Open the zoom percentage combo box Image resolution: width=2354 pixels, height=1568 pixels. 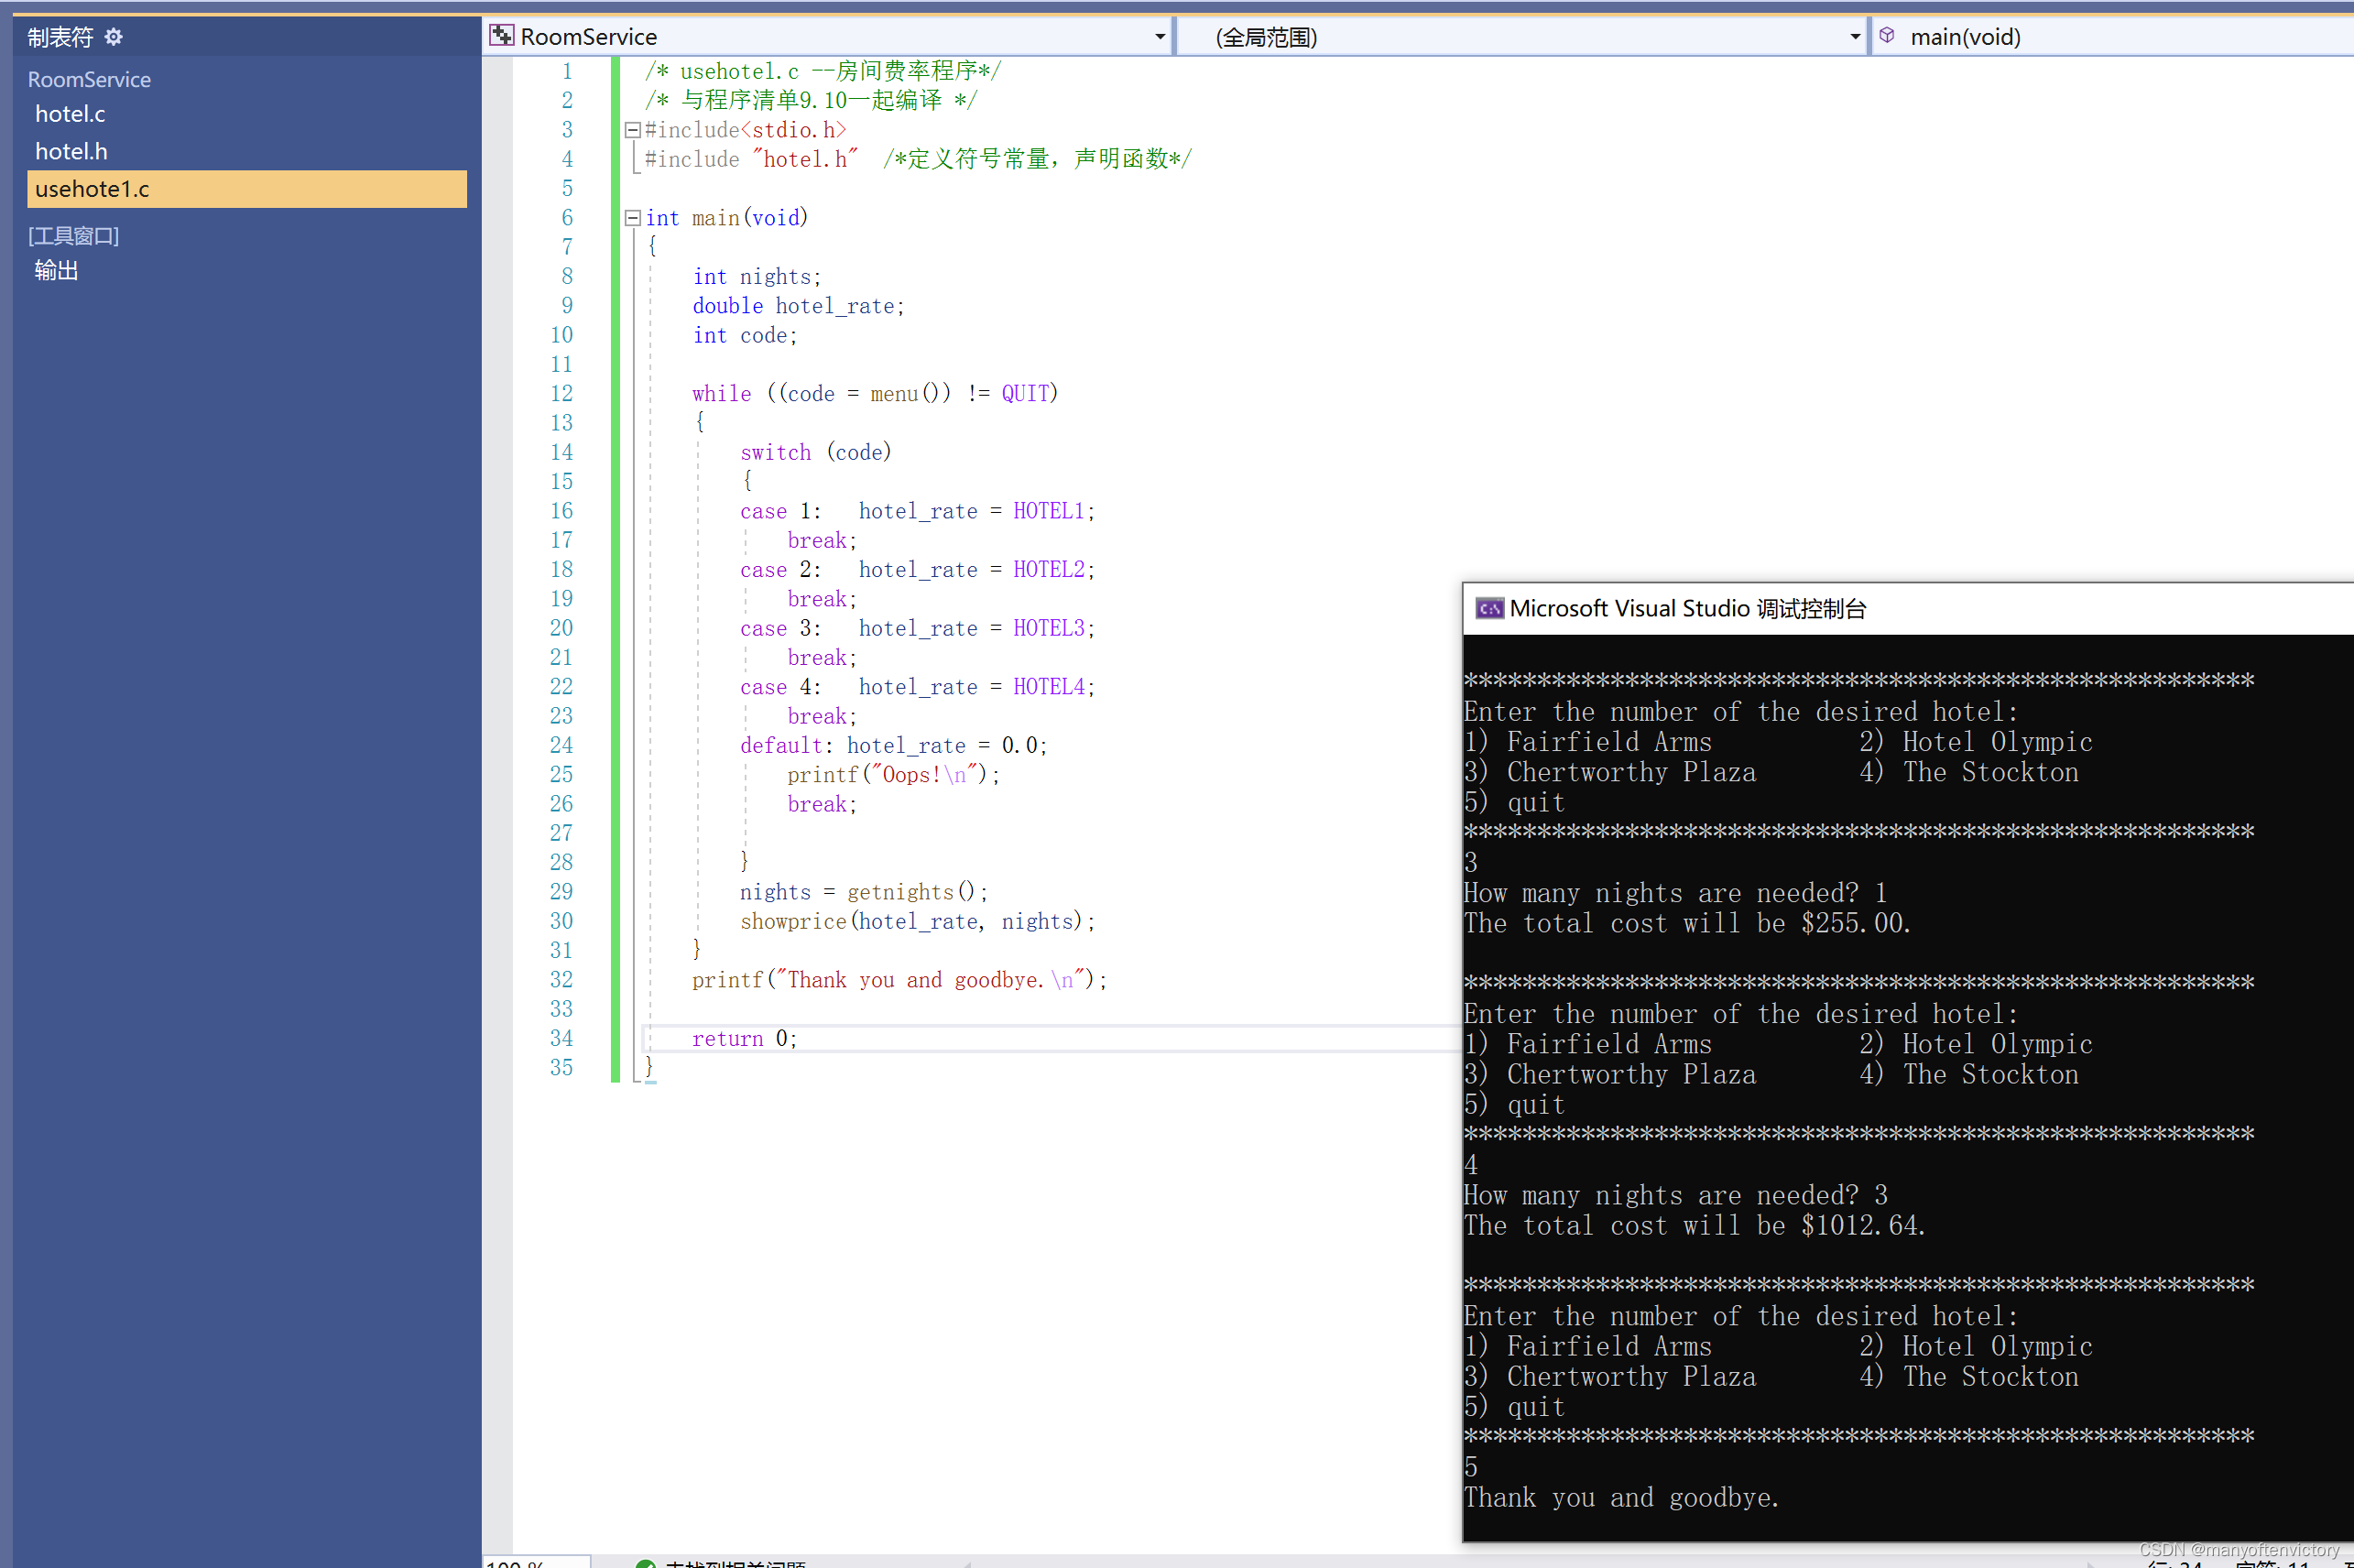(535, 1563)
